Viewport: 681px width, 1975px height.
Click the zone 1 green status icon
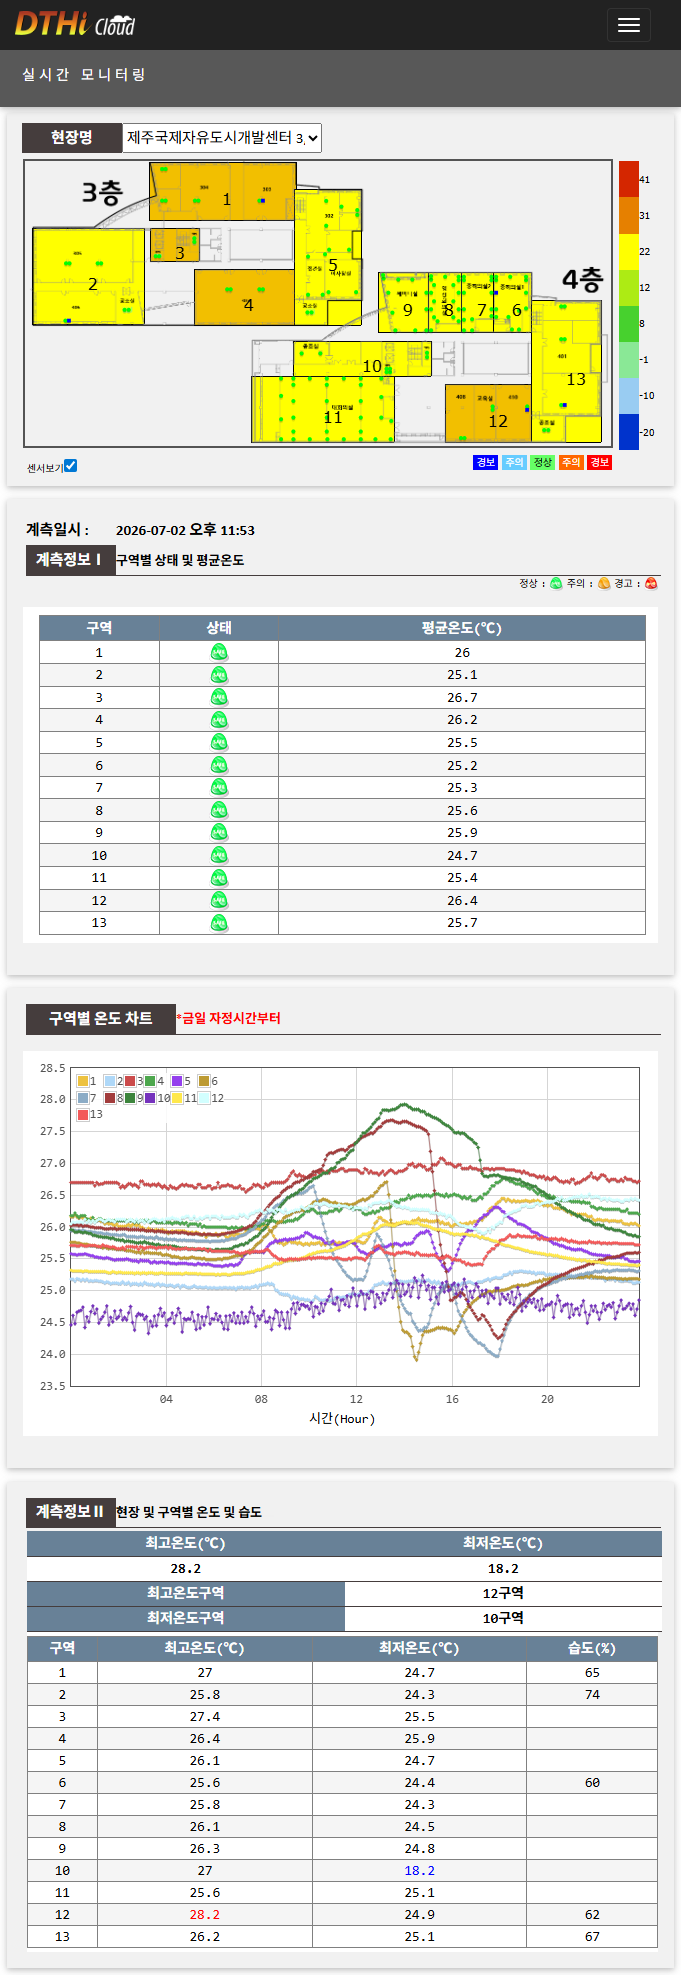219,653
